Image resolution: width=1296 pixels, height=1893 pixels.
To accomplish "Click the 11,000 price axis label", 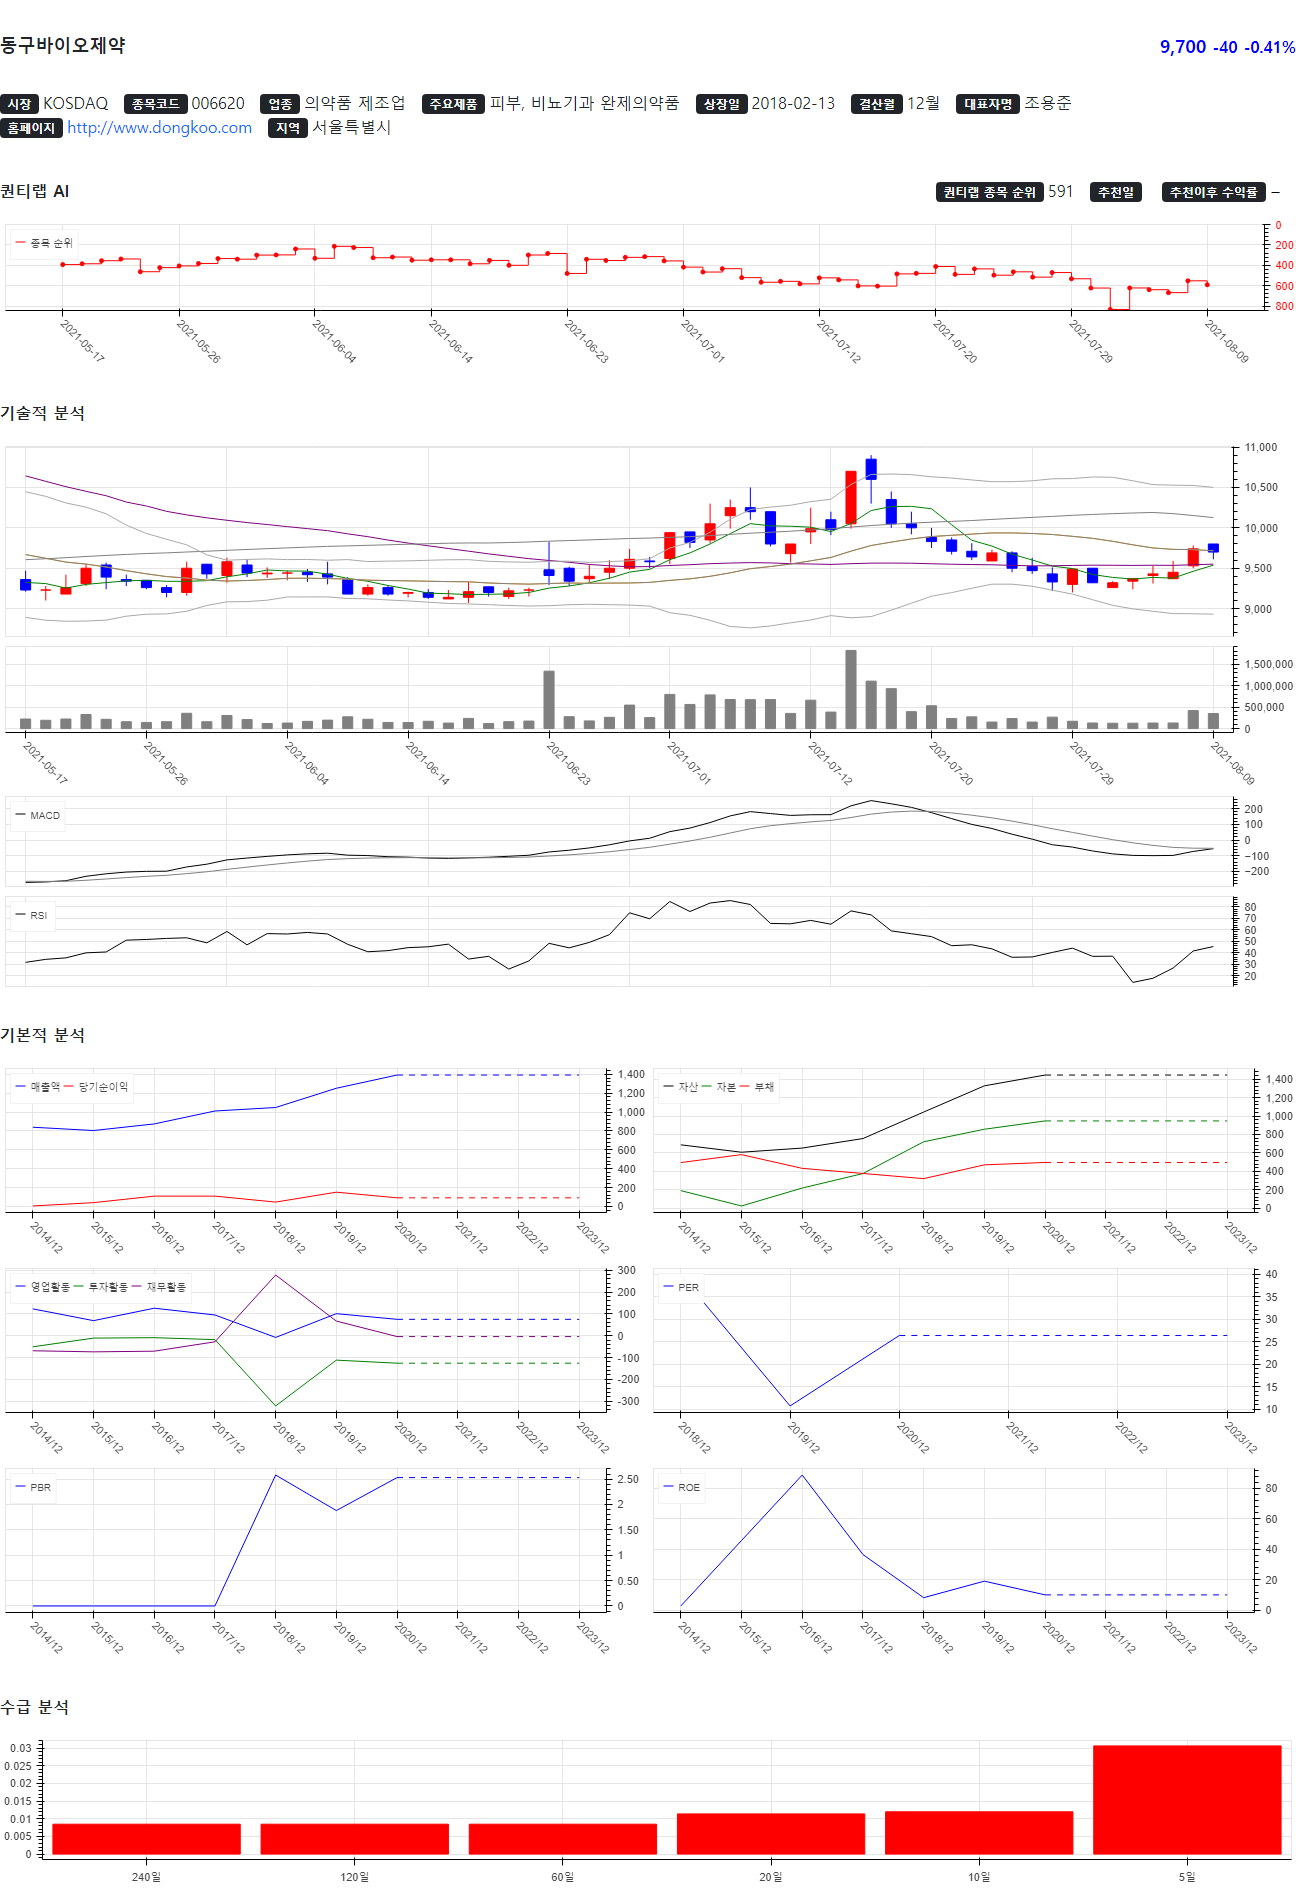I will (1260, 448).
